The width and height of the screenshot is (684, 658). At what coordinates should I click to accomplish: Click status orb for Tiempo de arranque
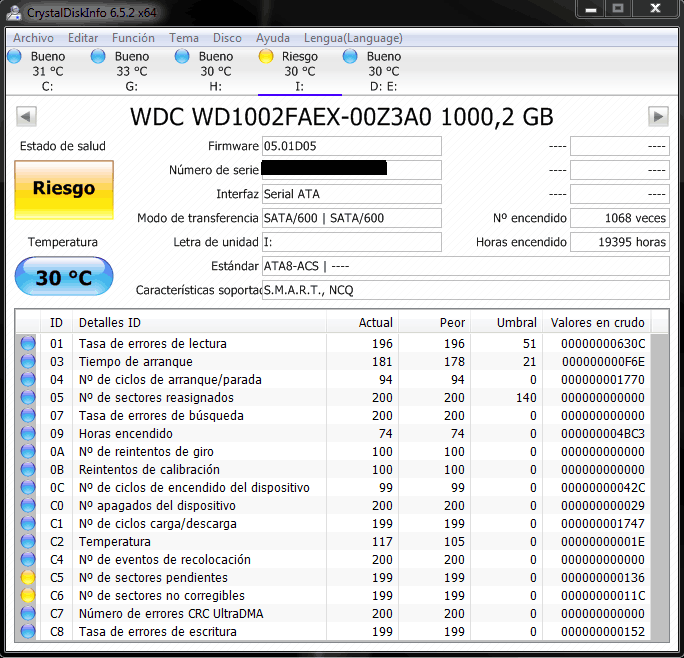28,361
